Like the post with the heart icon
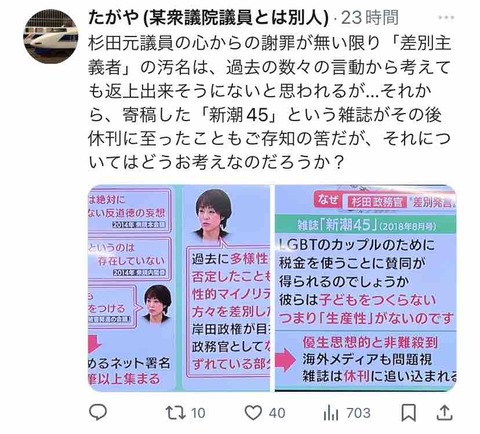 (x=253, y=413)
